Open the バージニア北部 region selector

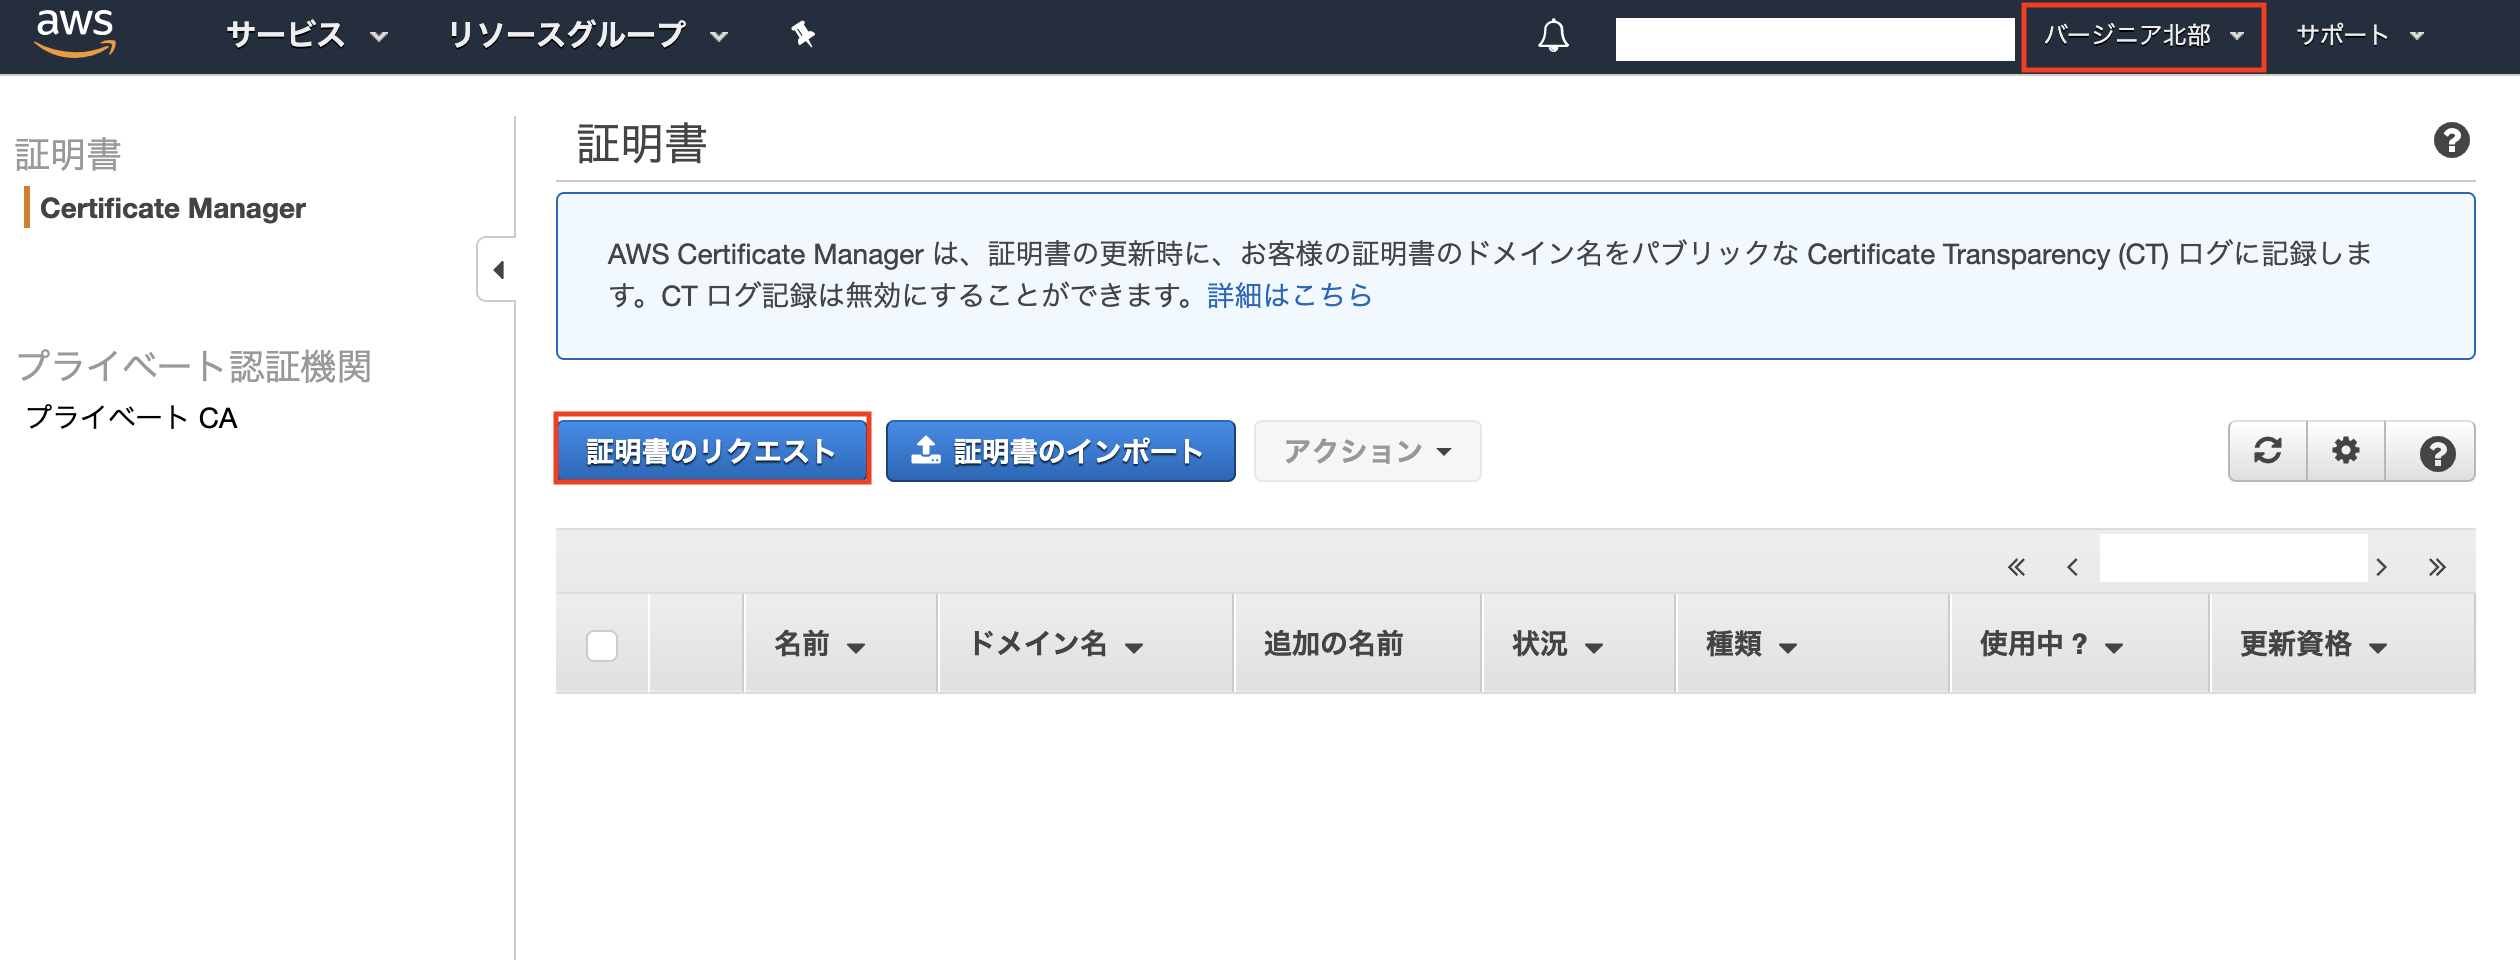2140,35
